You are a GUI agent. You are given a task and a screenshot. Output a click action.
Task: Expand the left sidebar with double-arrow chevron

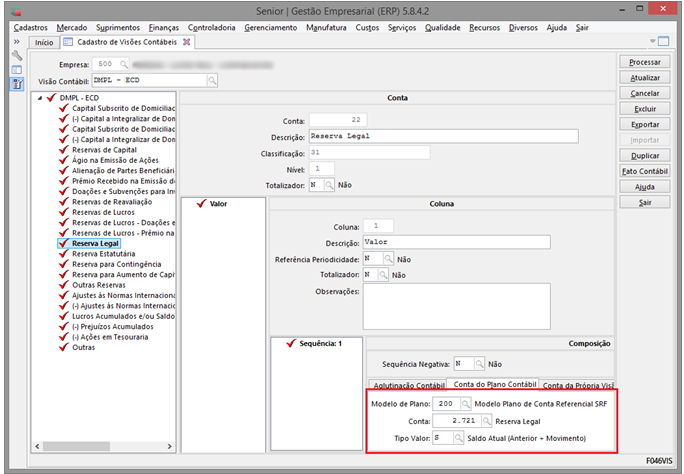[17, 42]
